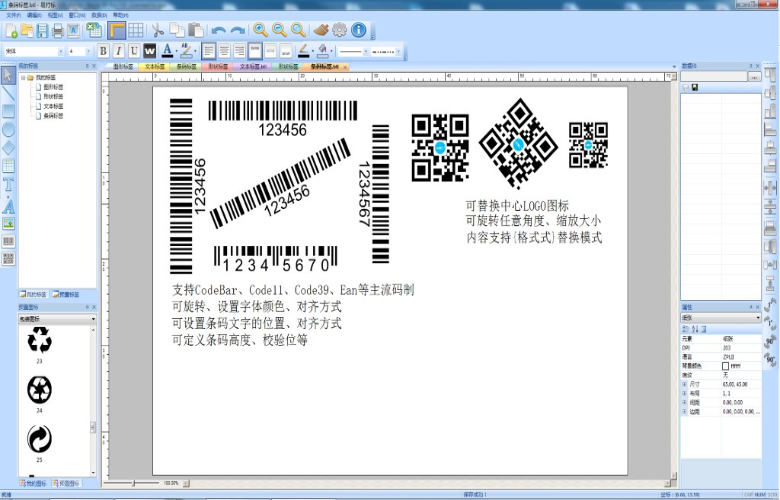Toggle underline formatting

(134, 51)
